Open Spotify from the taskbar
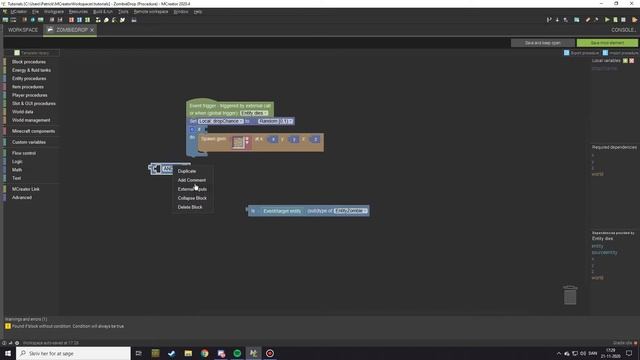The image size is (640, 360). (237, 353)
